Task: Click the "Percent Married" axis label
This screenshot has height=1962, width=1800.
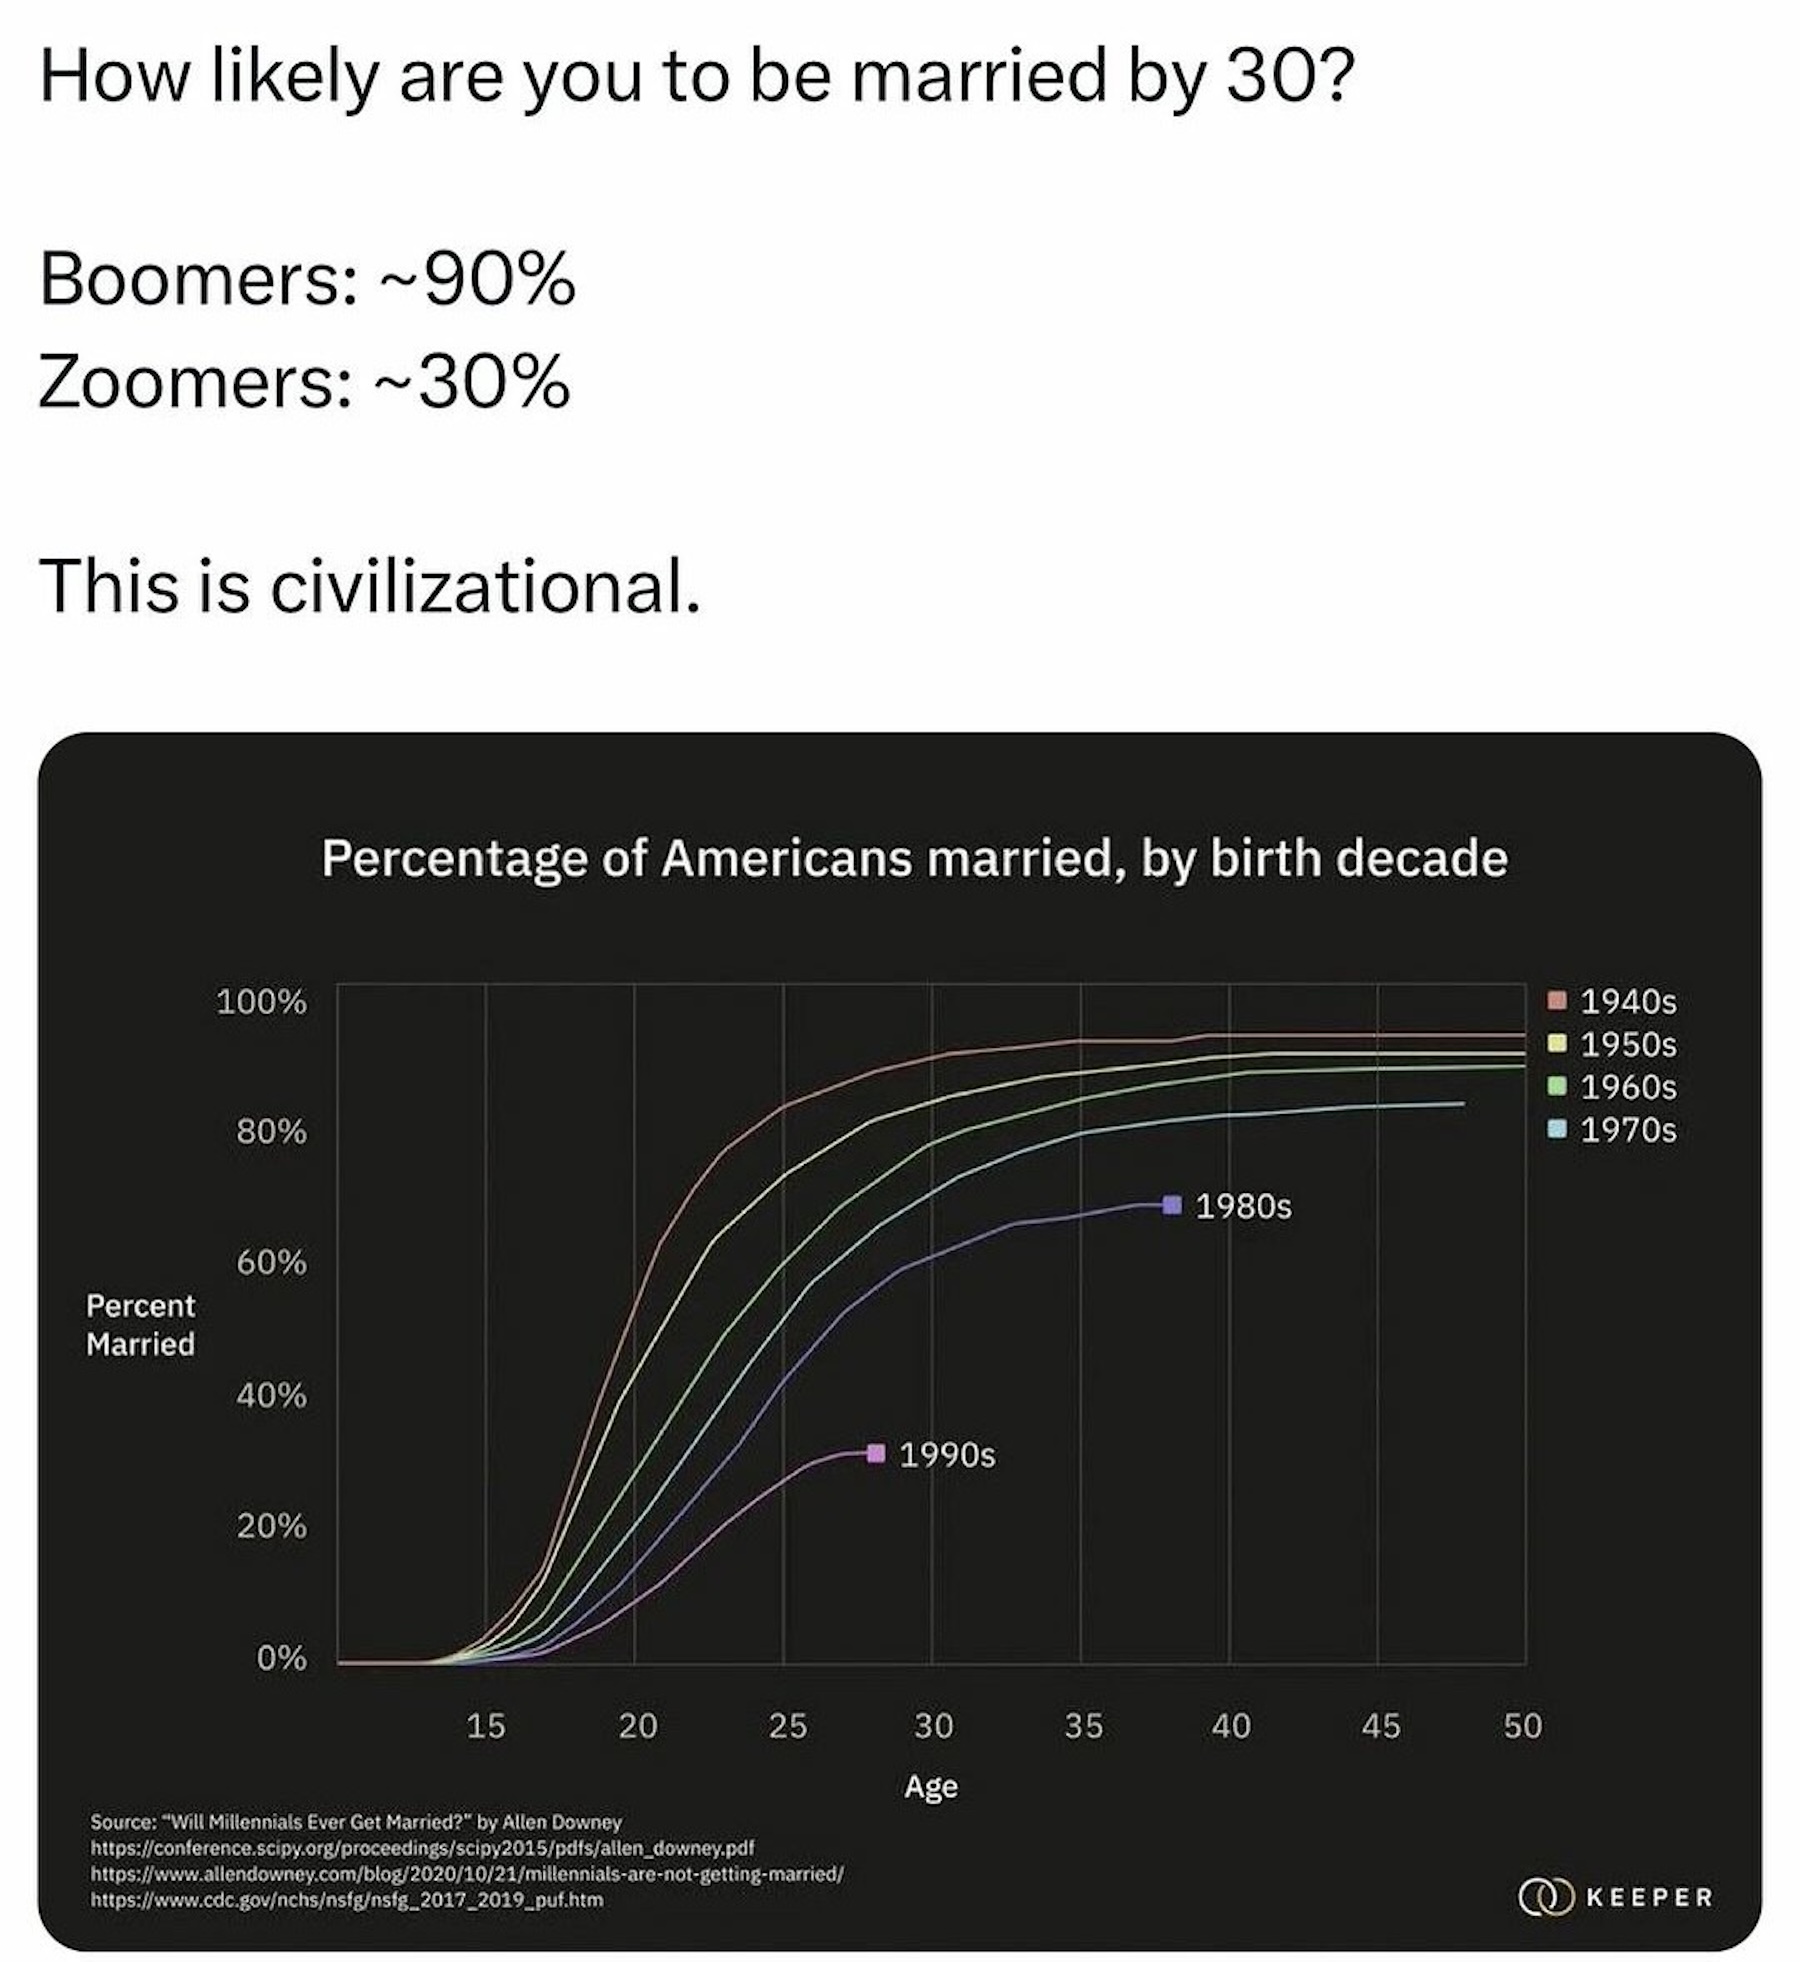Action: coord(140,1324)
